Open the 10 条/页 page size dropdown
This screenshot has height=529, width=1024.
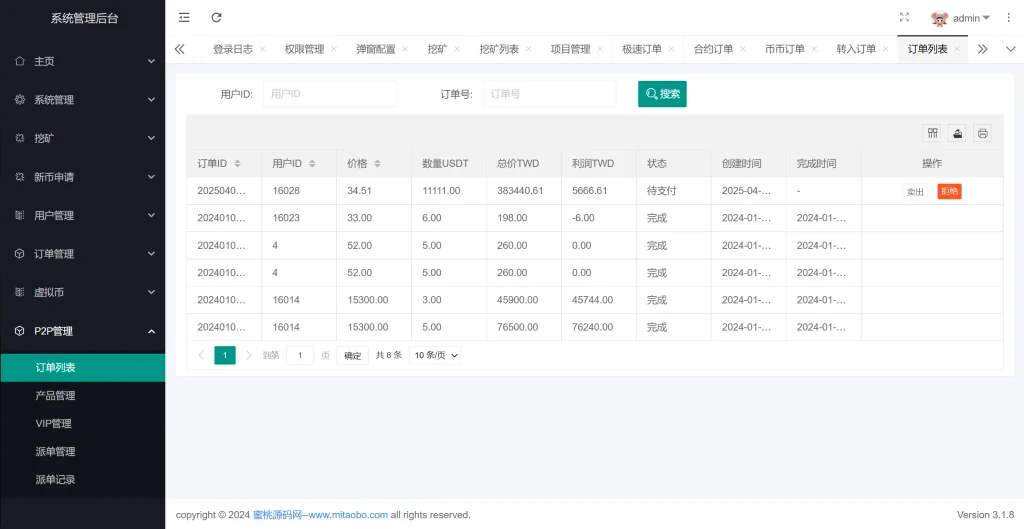click(436, 355)
